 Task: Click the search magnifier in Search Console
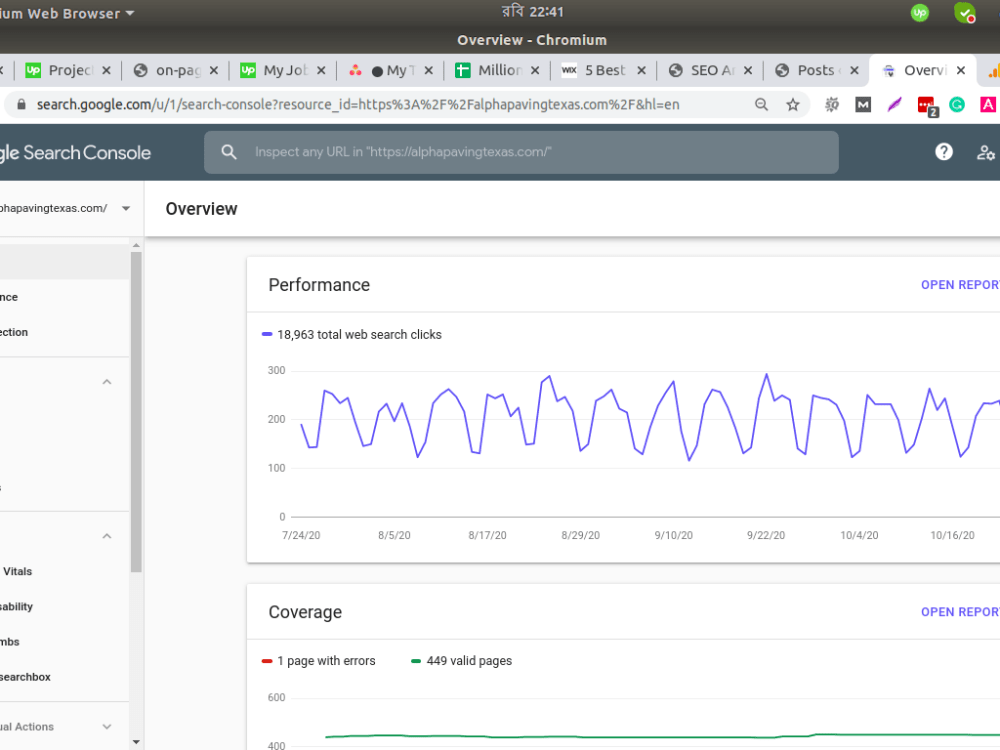(x=228, y=152)
